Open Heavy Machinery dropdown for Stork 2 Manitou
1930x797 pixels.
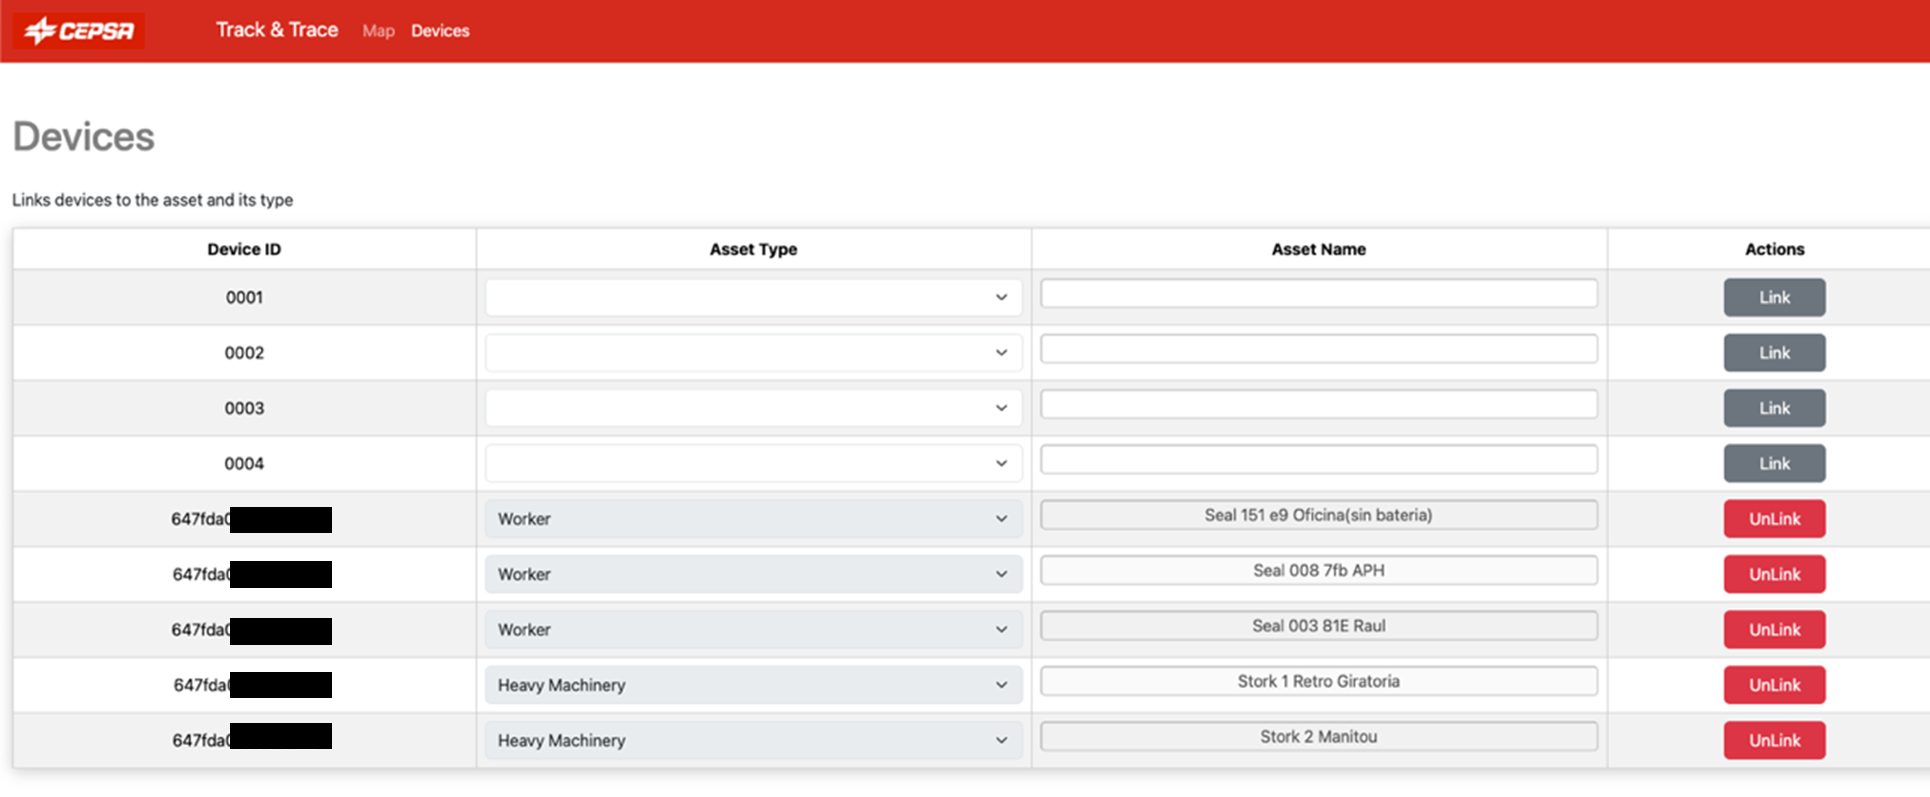pyautogui.click(x=753, y=741)
